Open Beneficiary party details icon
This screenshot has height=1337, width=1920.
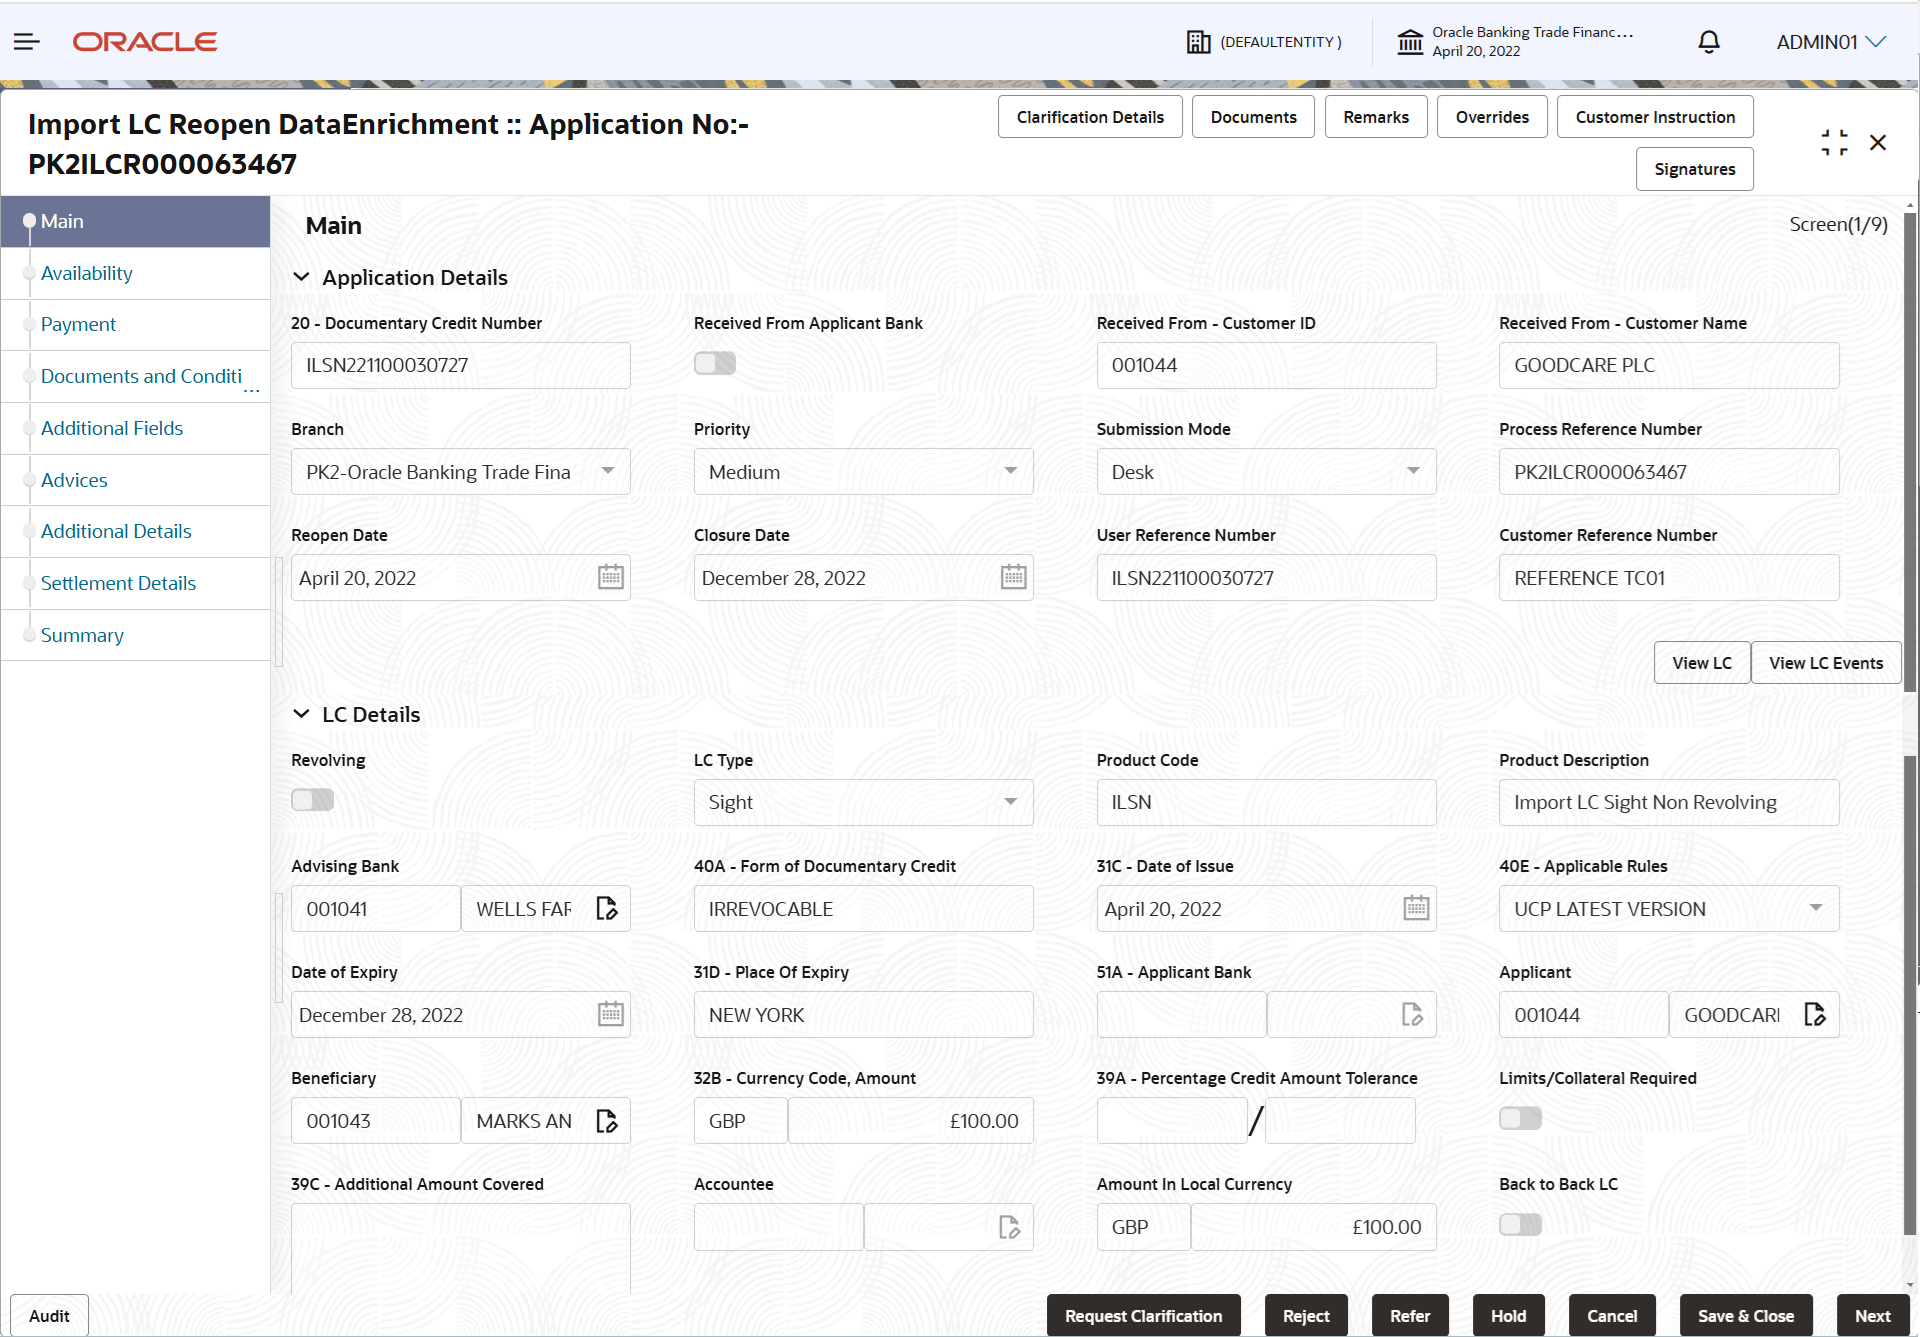click(607, 1120)
